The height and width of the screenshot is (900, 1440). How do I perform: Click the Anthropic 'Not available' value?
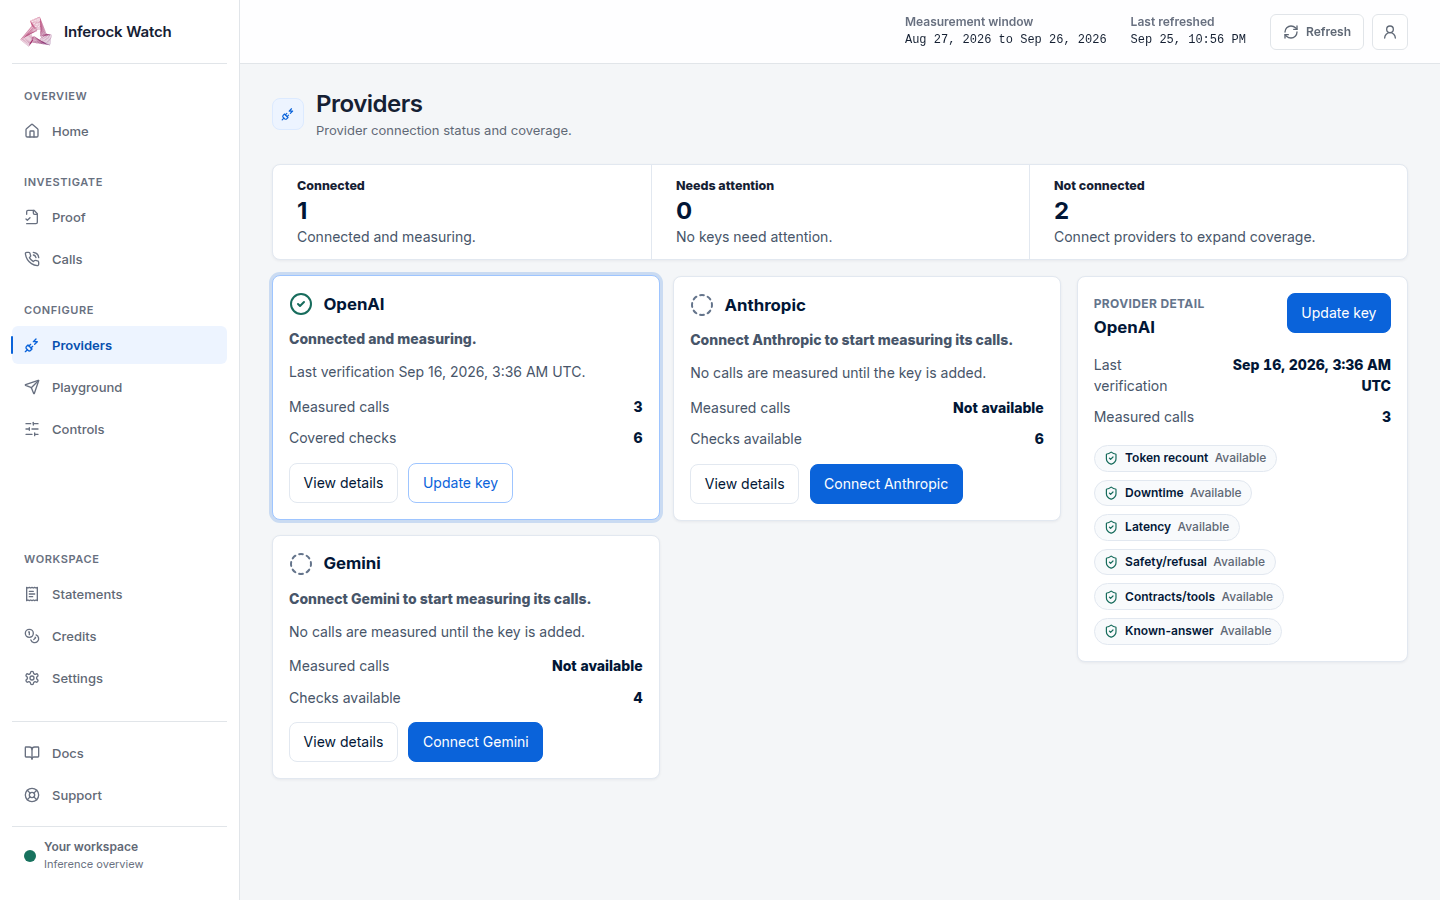998,408
